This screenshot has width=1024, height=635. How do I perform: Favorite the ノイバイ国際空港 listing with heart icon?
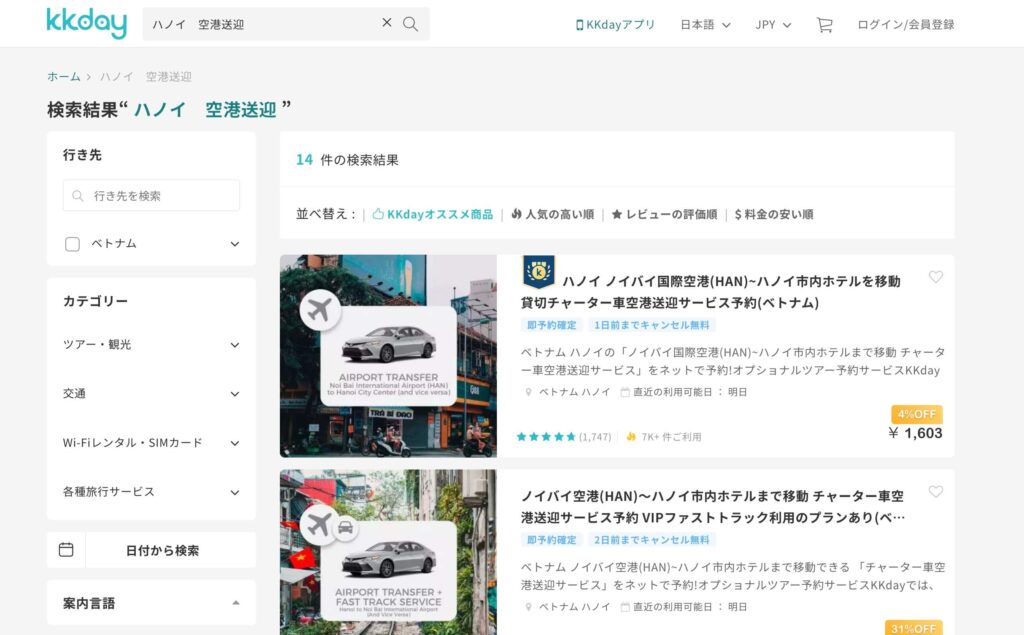(936, 277)
